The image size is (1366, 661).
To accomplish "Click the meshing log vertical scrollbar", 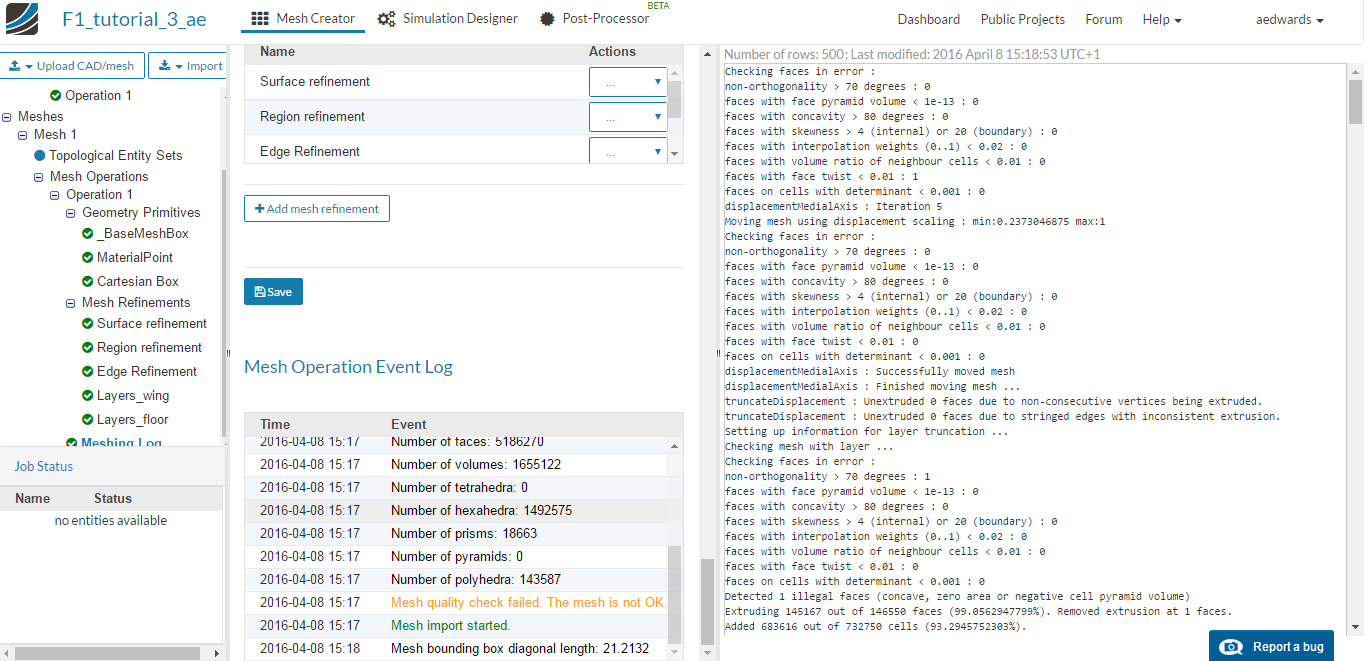I will tap(1355, 100).
